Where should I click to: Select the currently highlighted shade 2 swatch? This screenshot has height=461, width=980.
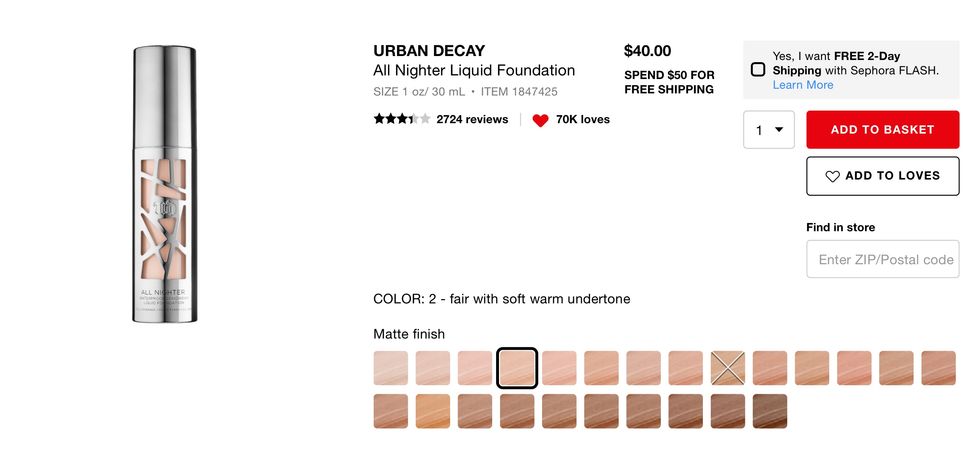[517, 368]
